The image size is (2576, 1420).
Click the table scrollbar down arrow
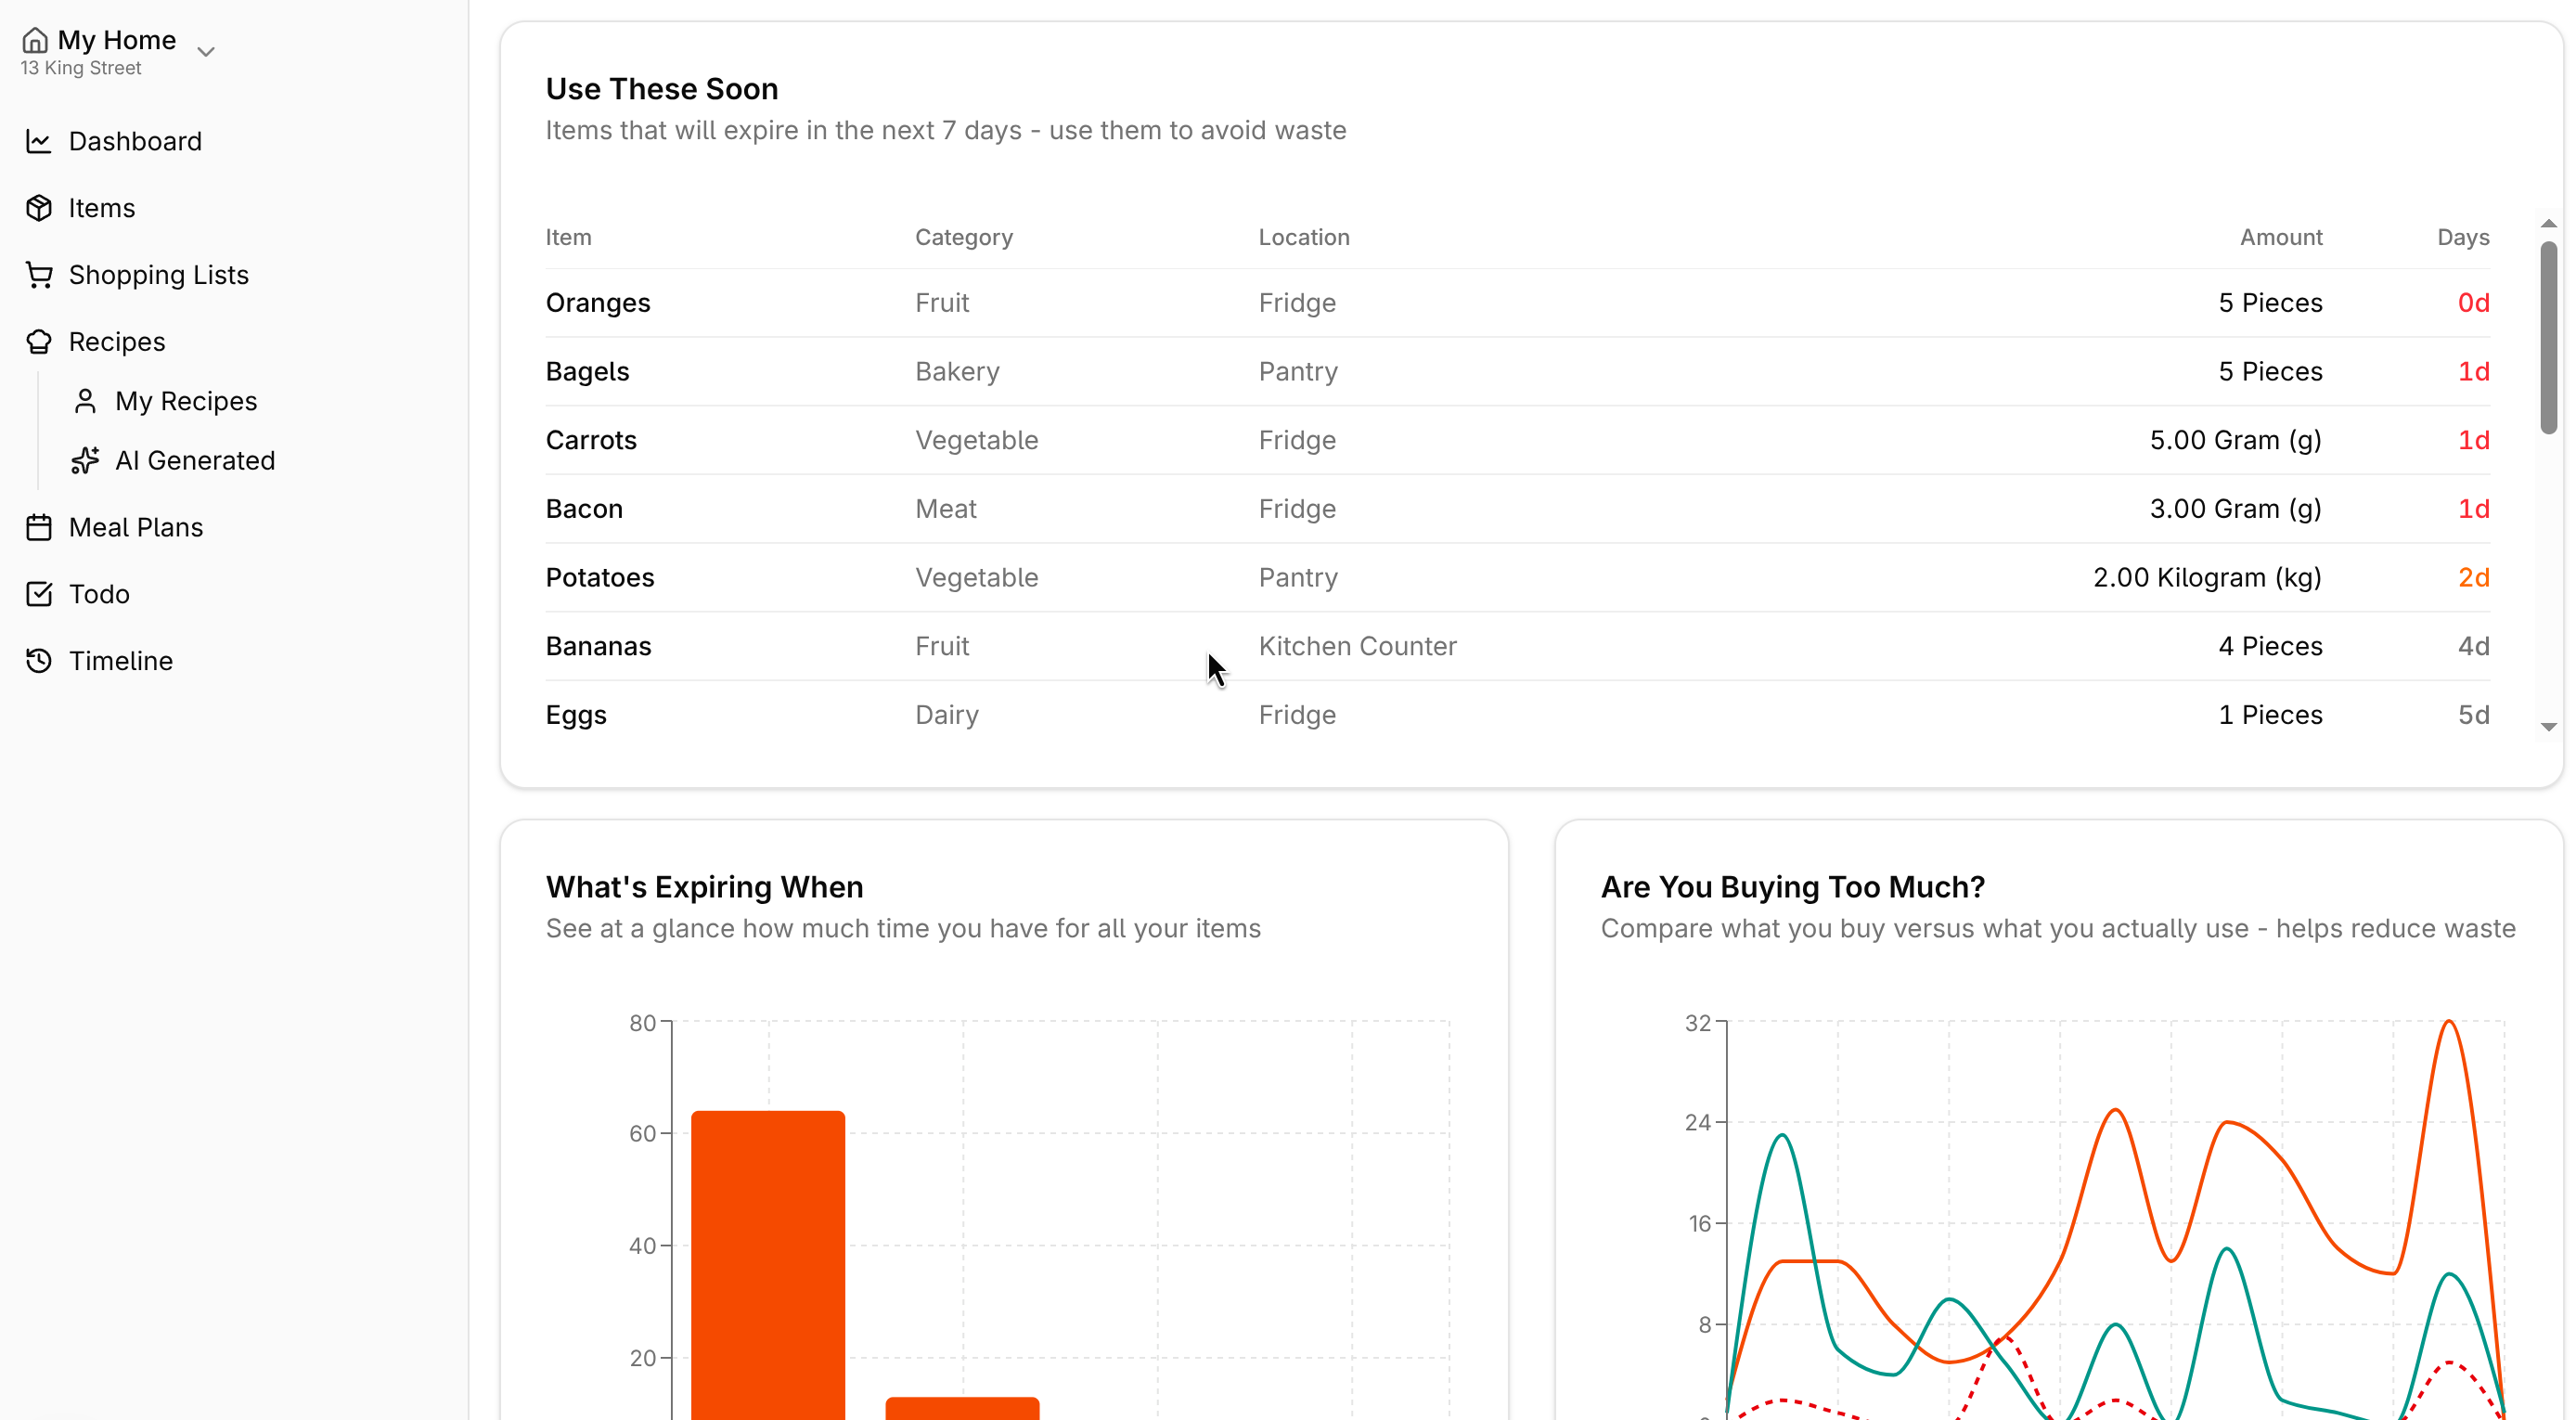coord(2548,727)
